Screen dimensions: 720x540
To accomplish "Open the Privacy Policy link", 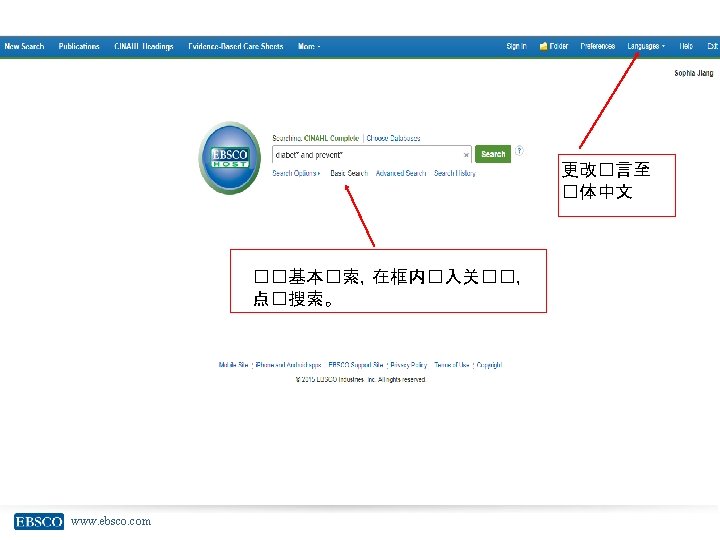I will [409, 365].
